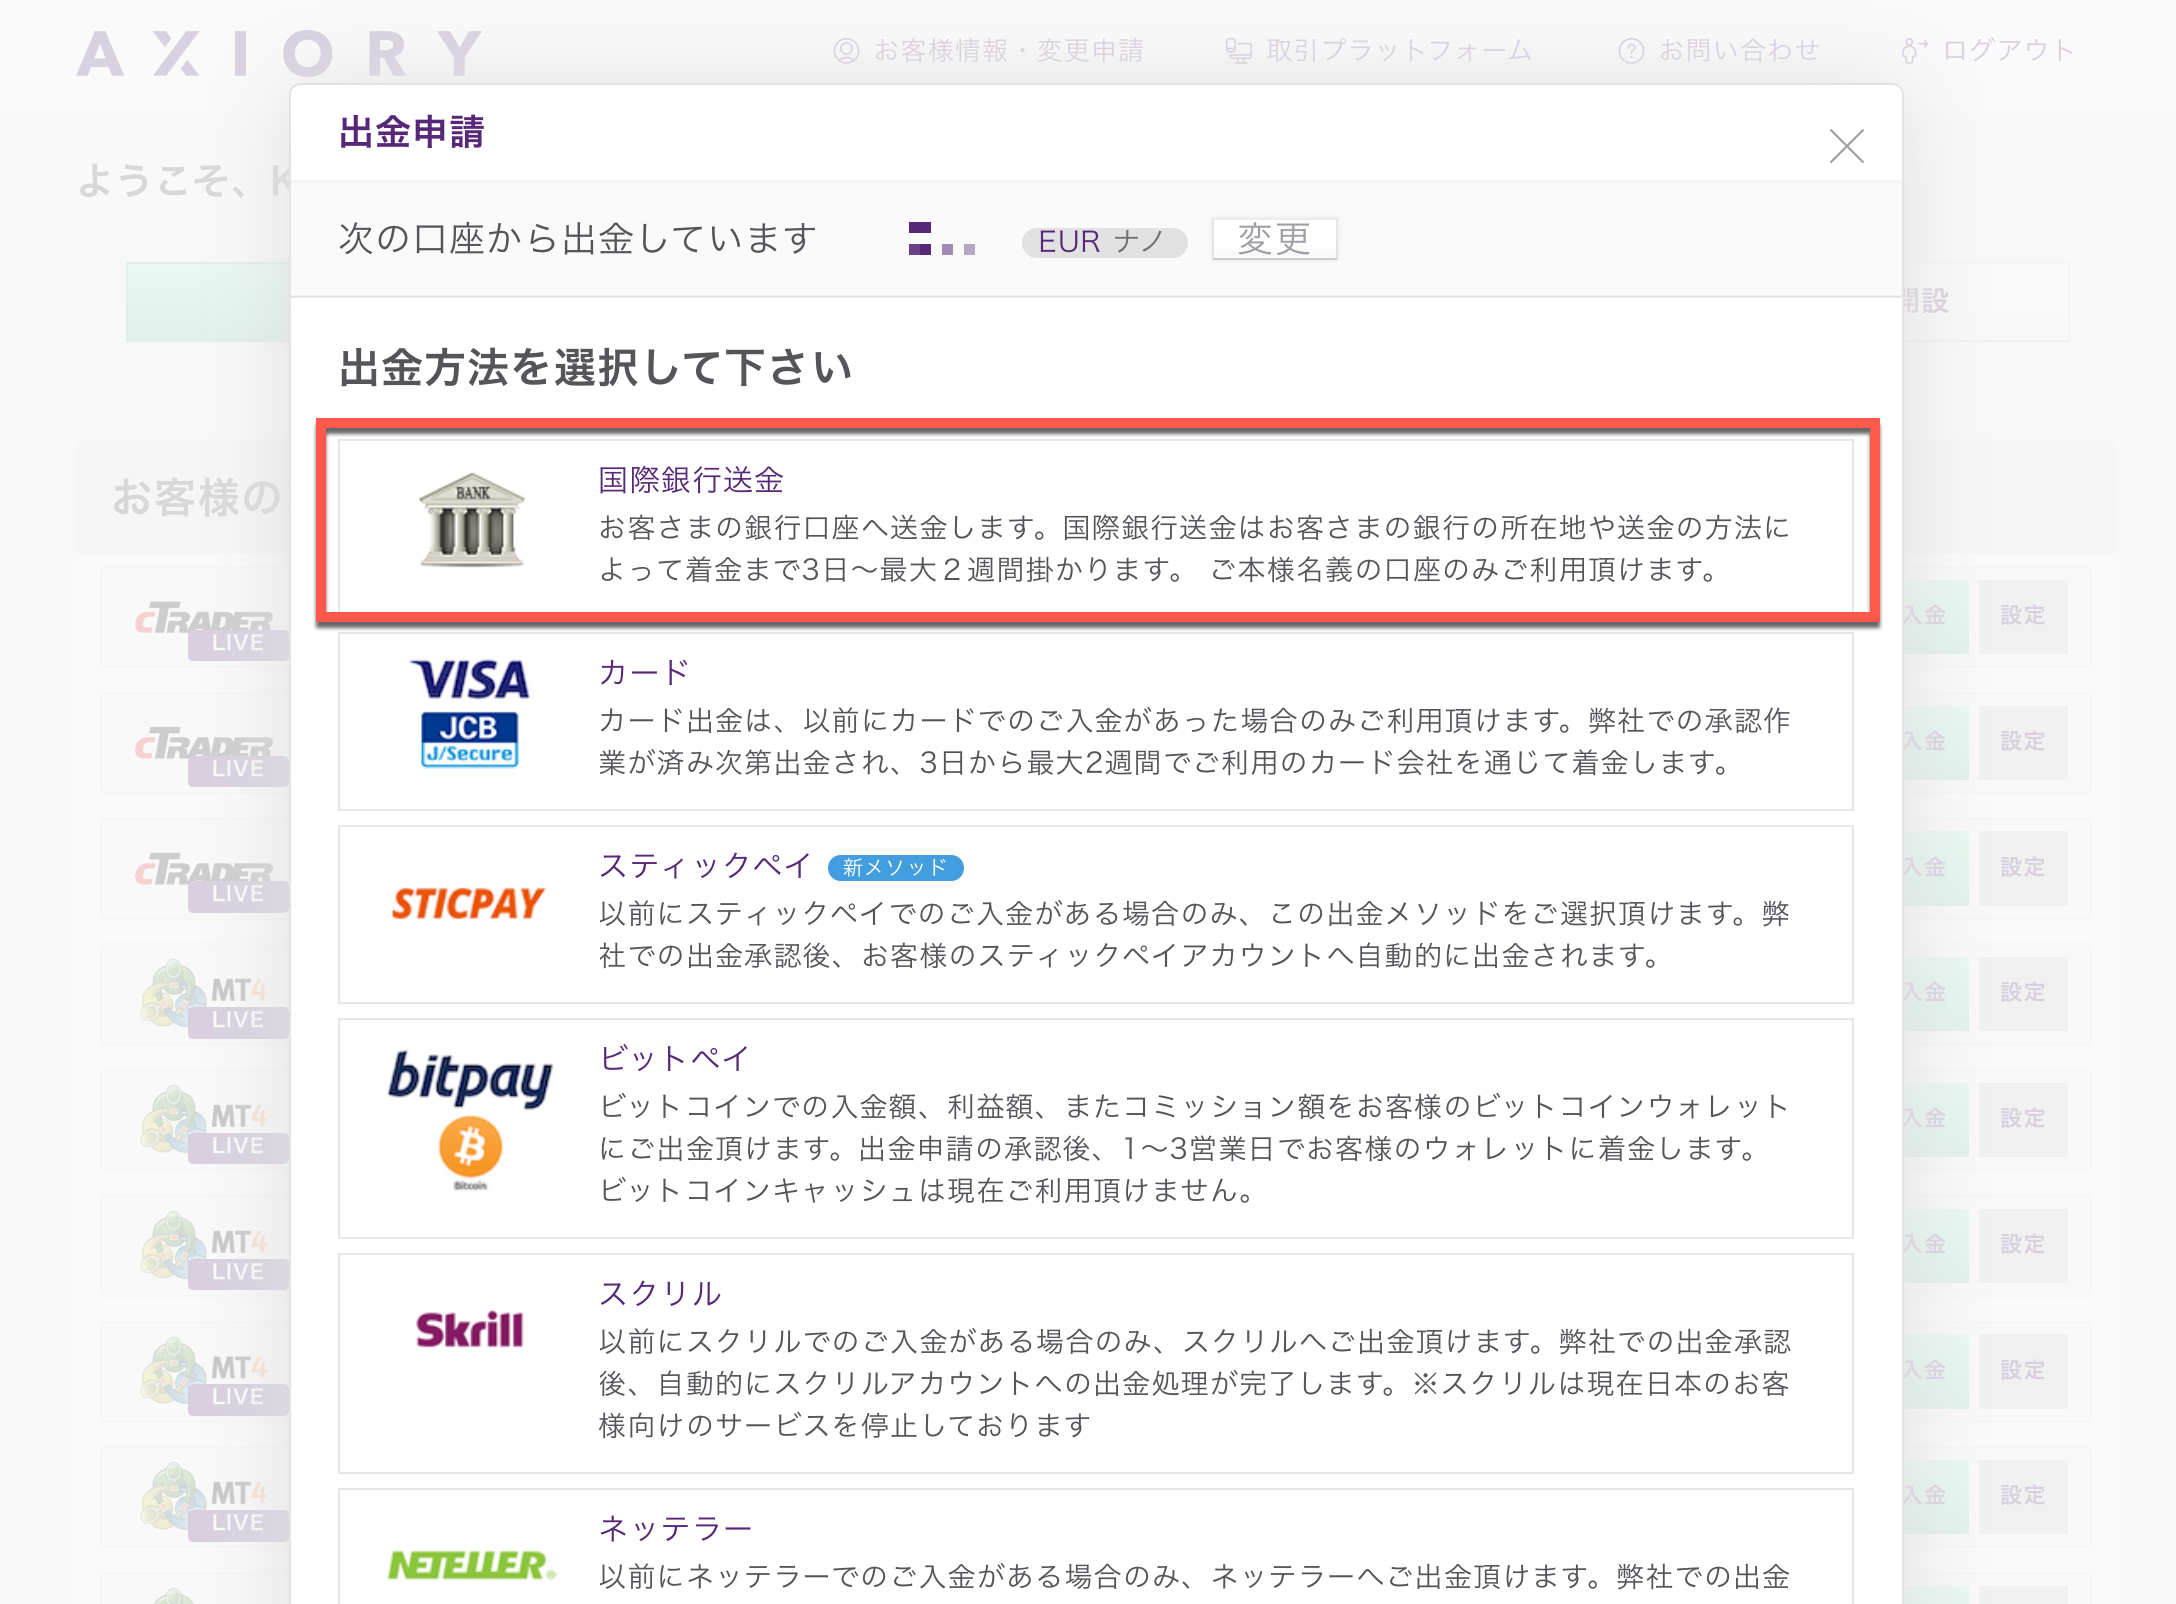This screenshot has height=1604, width=2176.
Task: Choose ネッテラー withdrawal method
Action: [1095, 1547]
